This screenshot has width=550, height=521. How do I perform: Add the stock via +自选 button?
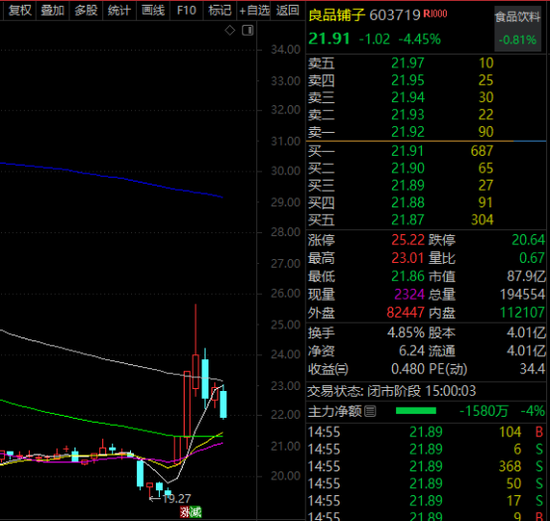pyautogui.click(x=254, y=11)
